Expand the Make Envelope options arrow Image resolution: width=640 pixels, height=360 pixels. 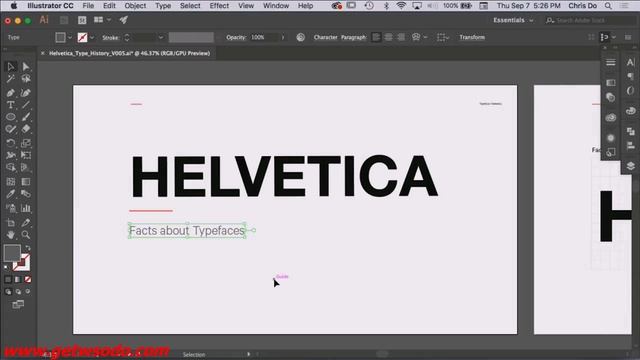click(425, 38)
